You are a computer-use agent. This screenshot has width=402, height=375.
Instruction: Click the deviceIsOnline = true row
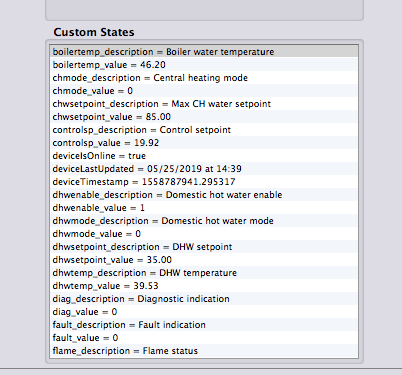pyautogui.click(x=204, y=156)
